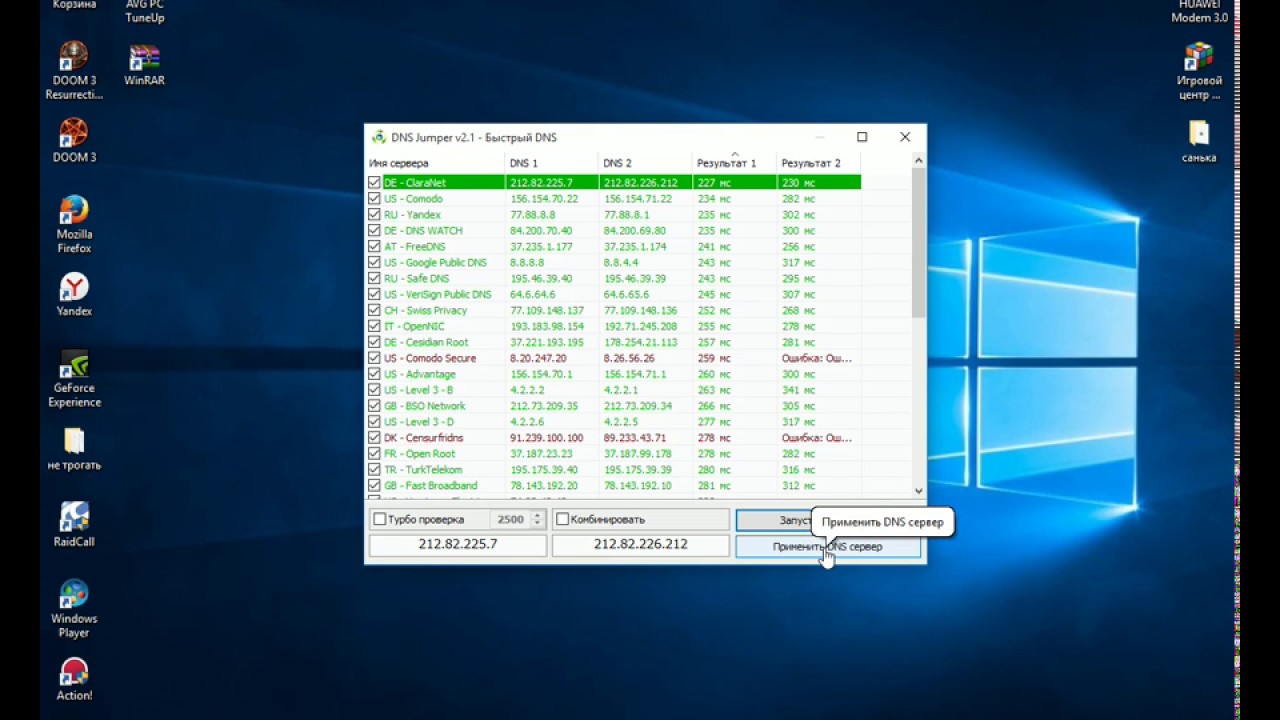Select the US - Level 3 - D row

pyautogui.click(x=613, y=423)
